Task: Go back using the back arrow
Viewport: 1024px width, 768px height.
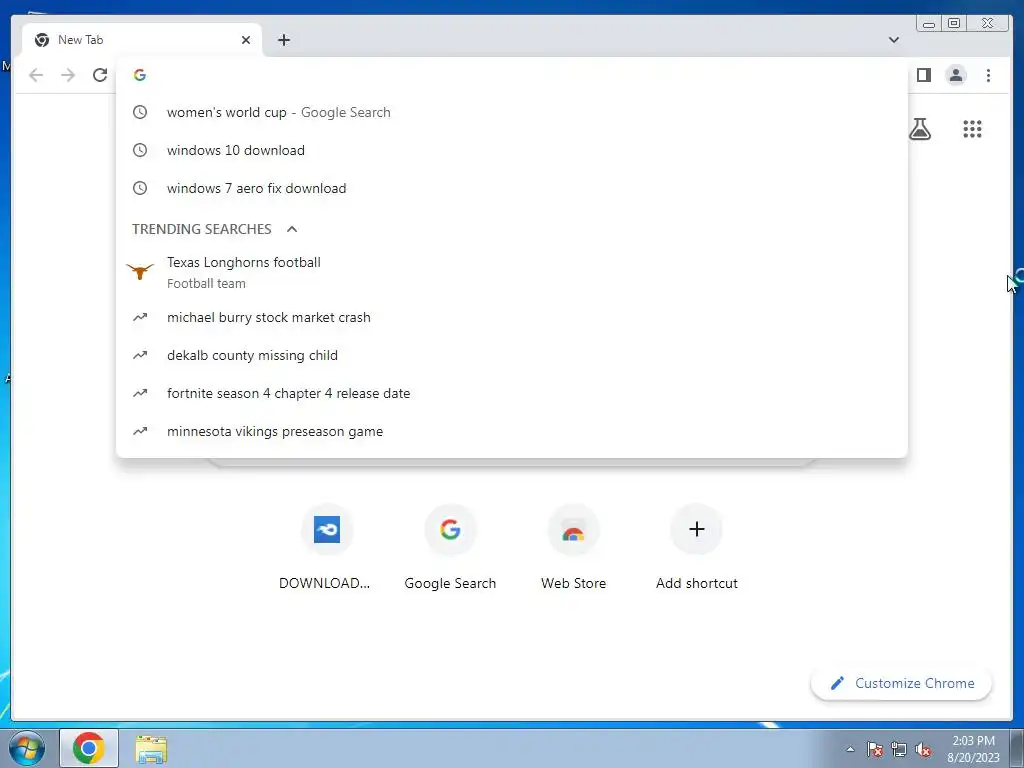Action: tap(36, 75)
